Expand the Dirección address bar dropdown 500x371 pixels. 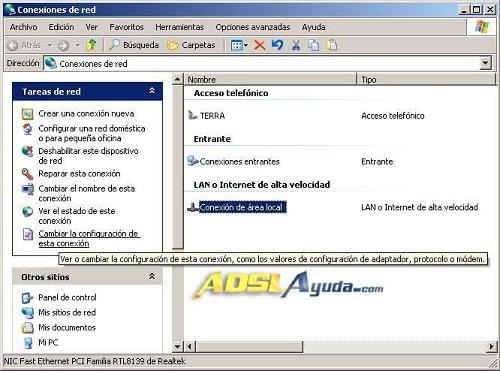(486, 63)
